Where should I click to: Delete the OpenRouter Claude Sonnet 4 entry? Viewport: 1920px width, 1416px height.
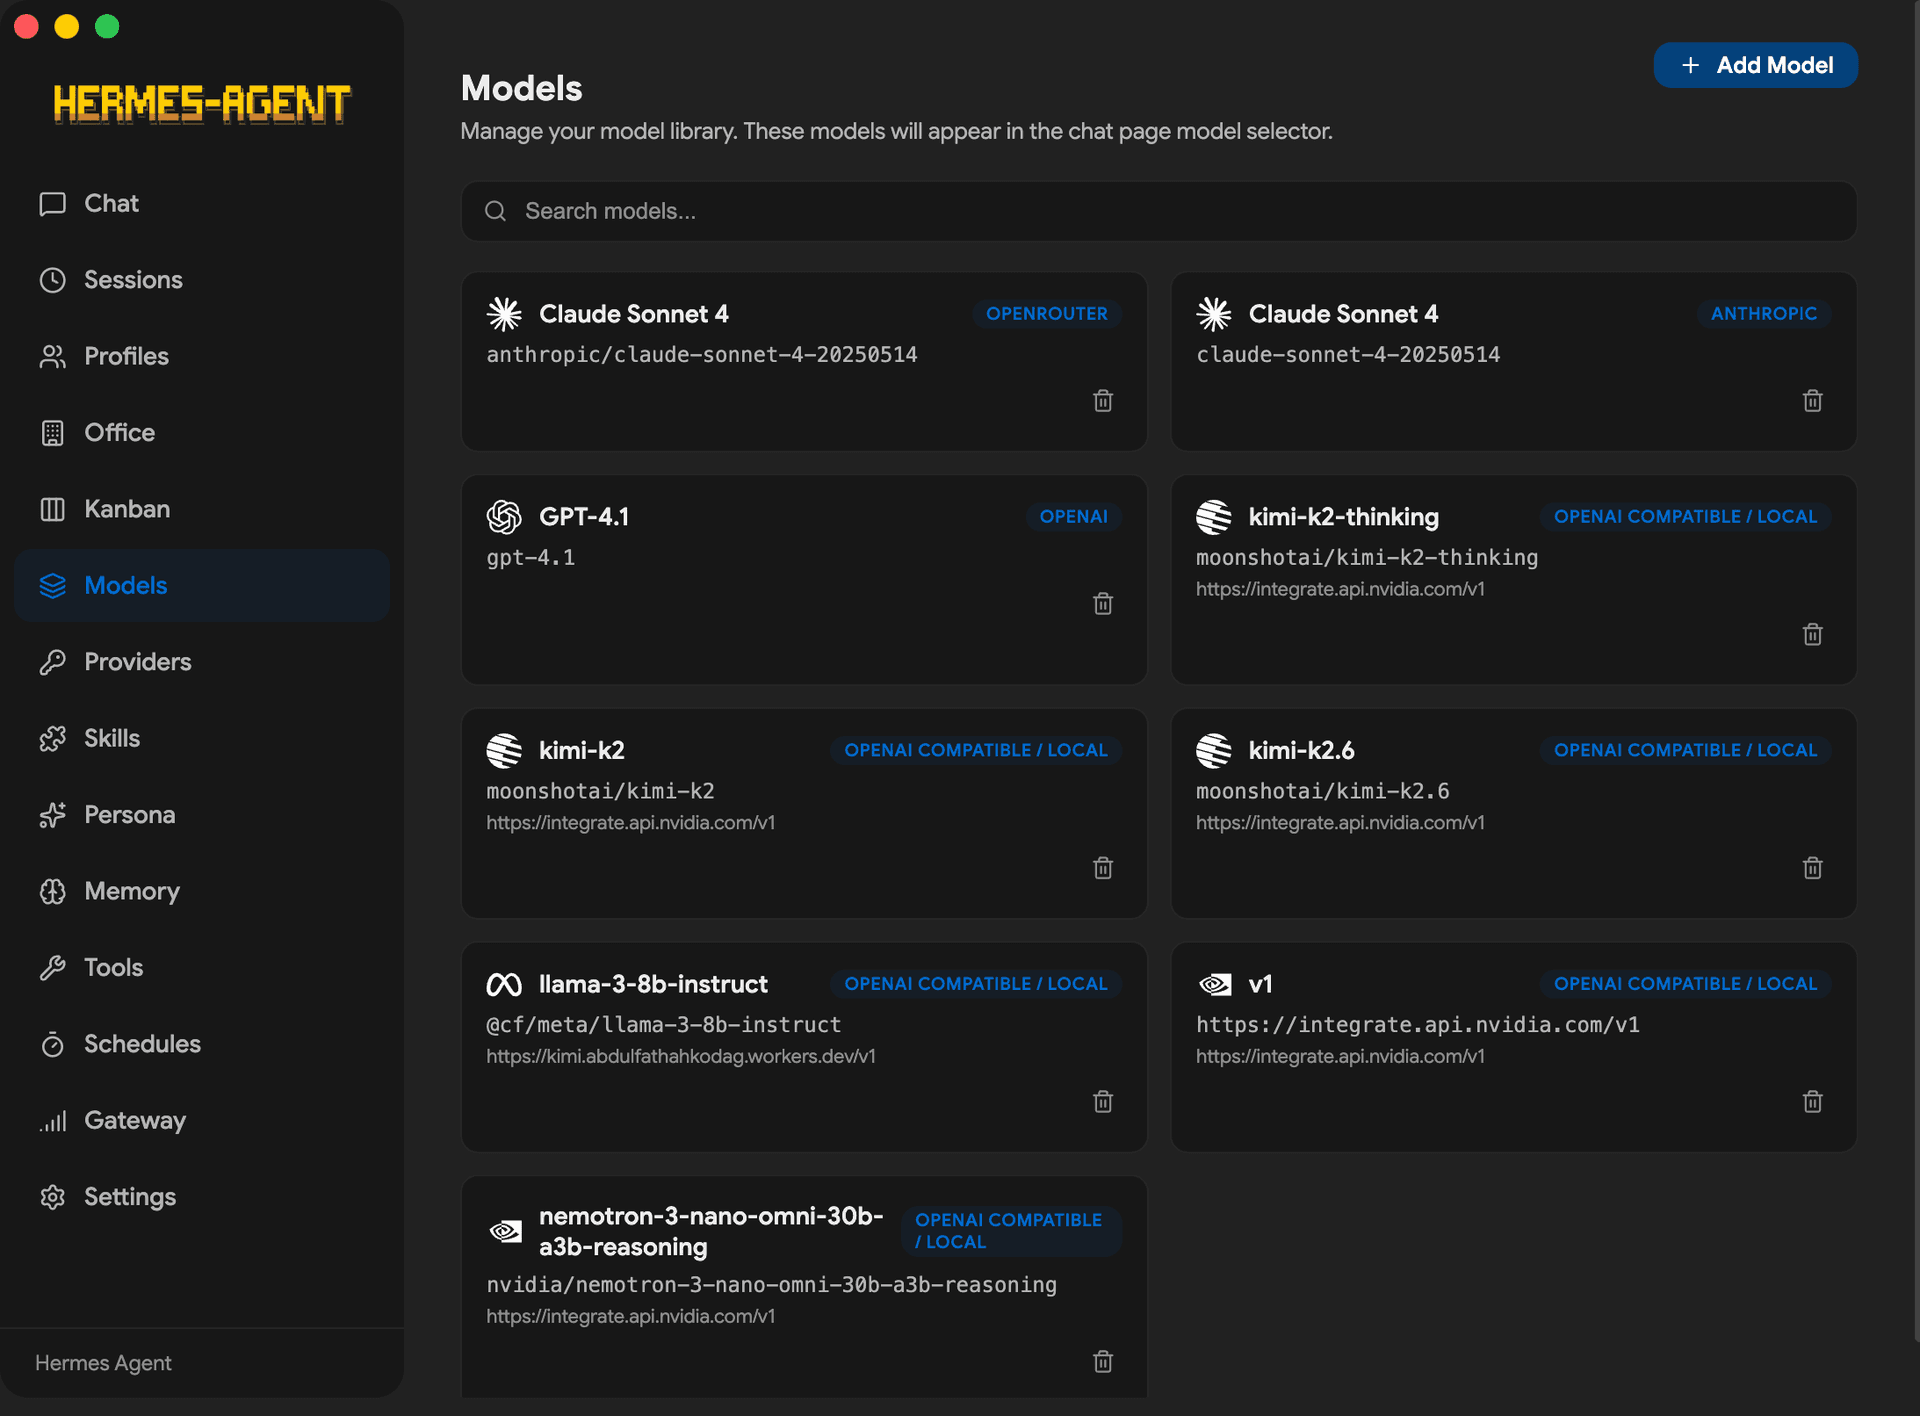(1103, 401)
